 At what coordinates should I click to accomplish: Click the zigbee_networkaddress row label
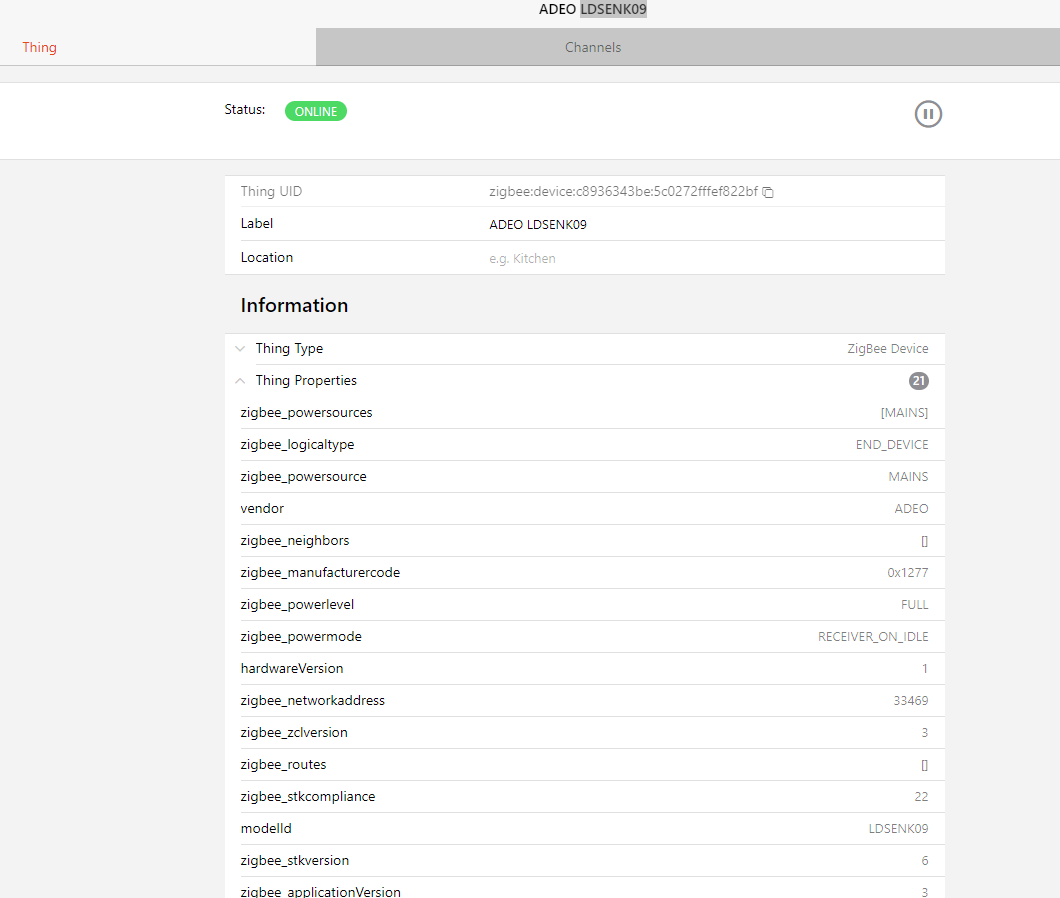pos(312,701)
